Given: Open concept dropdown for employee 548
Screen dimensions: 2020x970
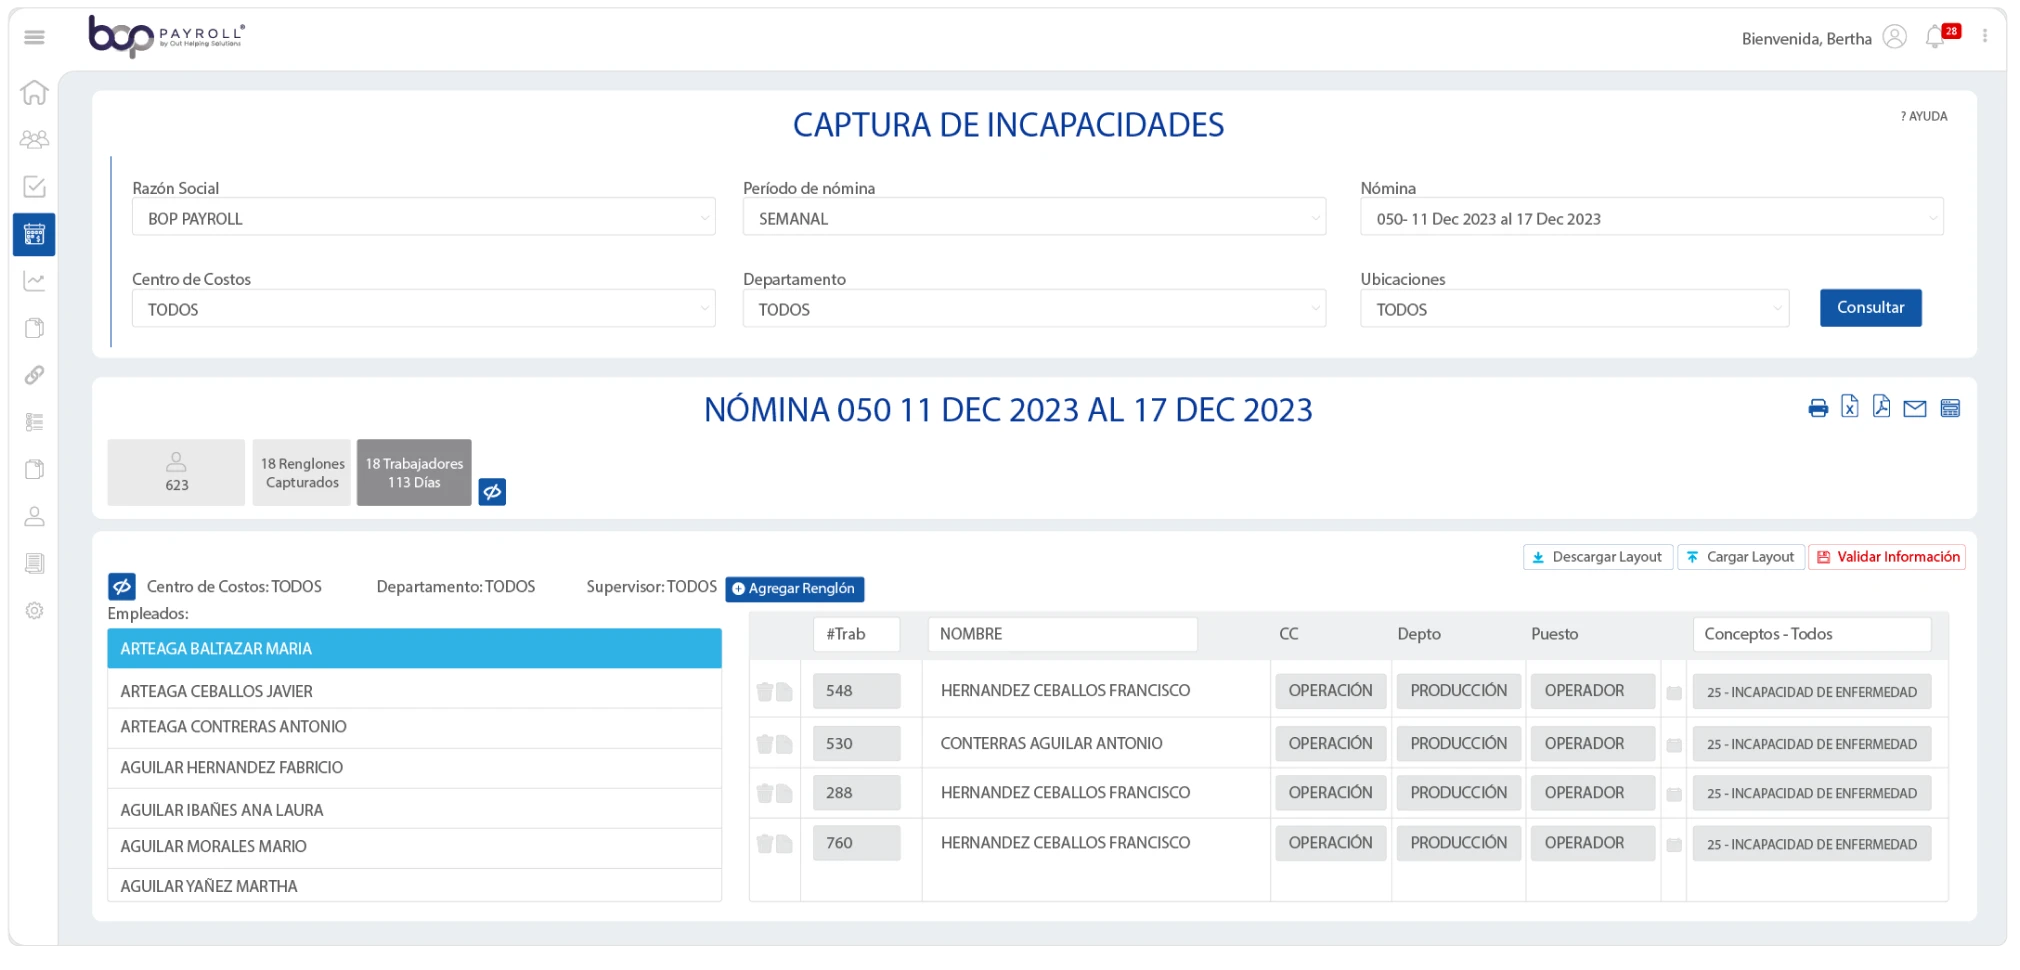Looking at the screenshot, I should point(1812,692).
